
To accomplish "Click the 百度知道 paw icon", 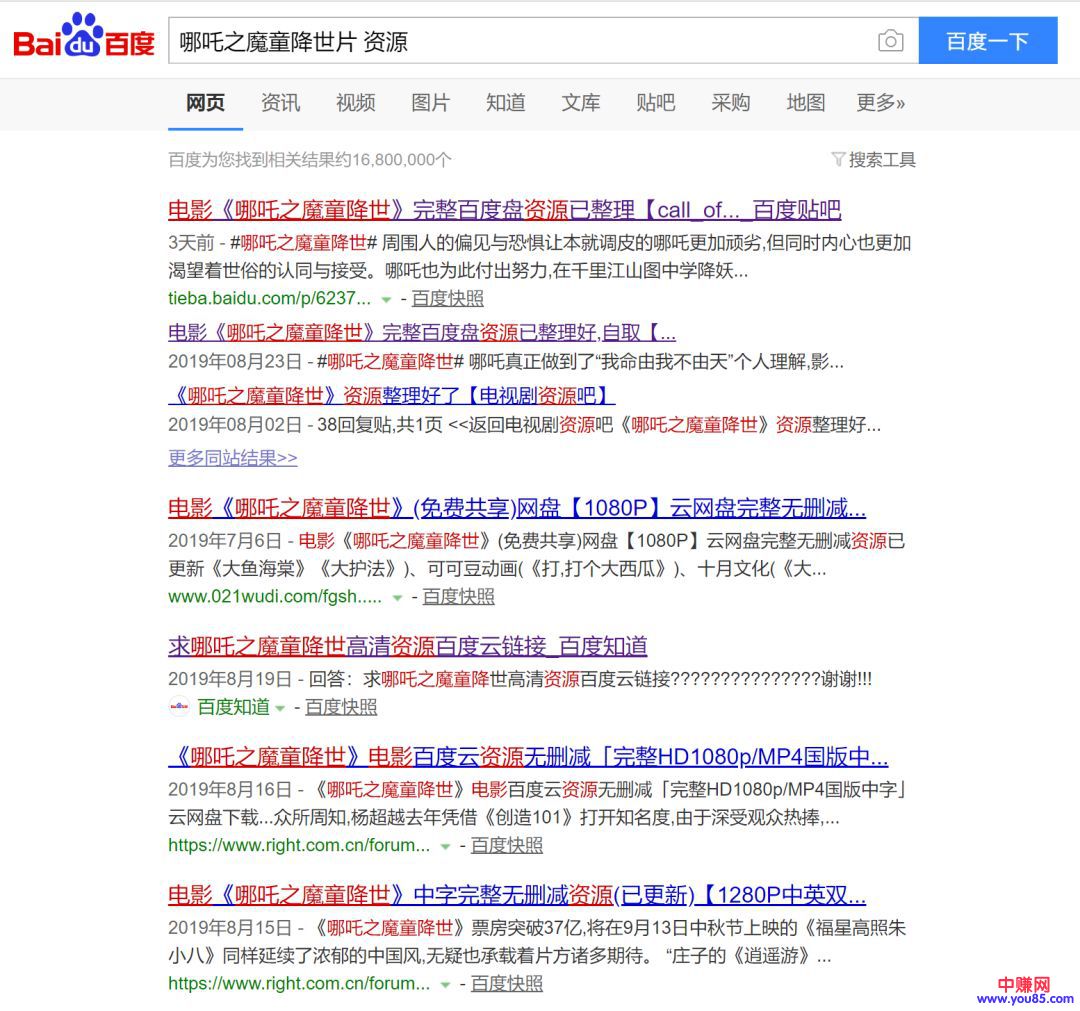I will tap(179, 707).
